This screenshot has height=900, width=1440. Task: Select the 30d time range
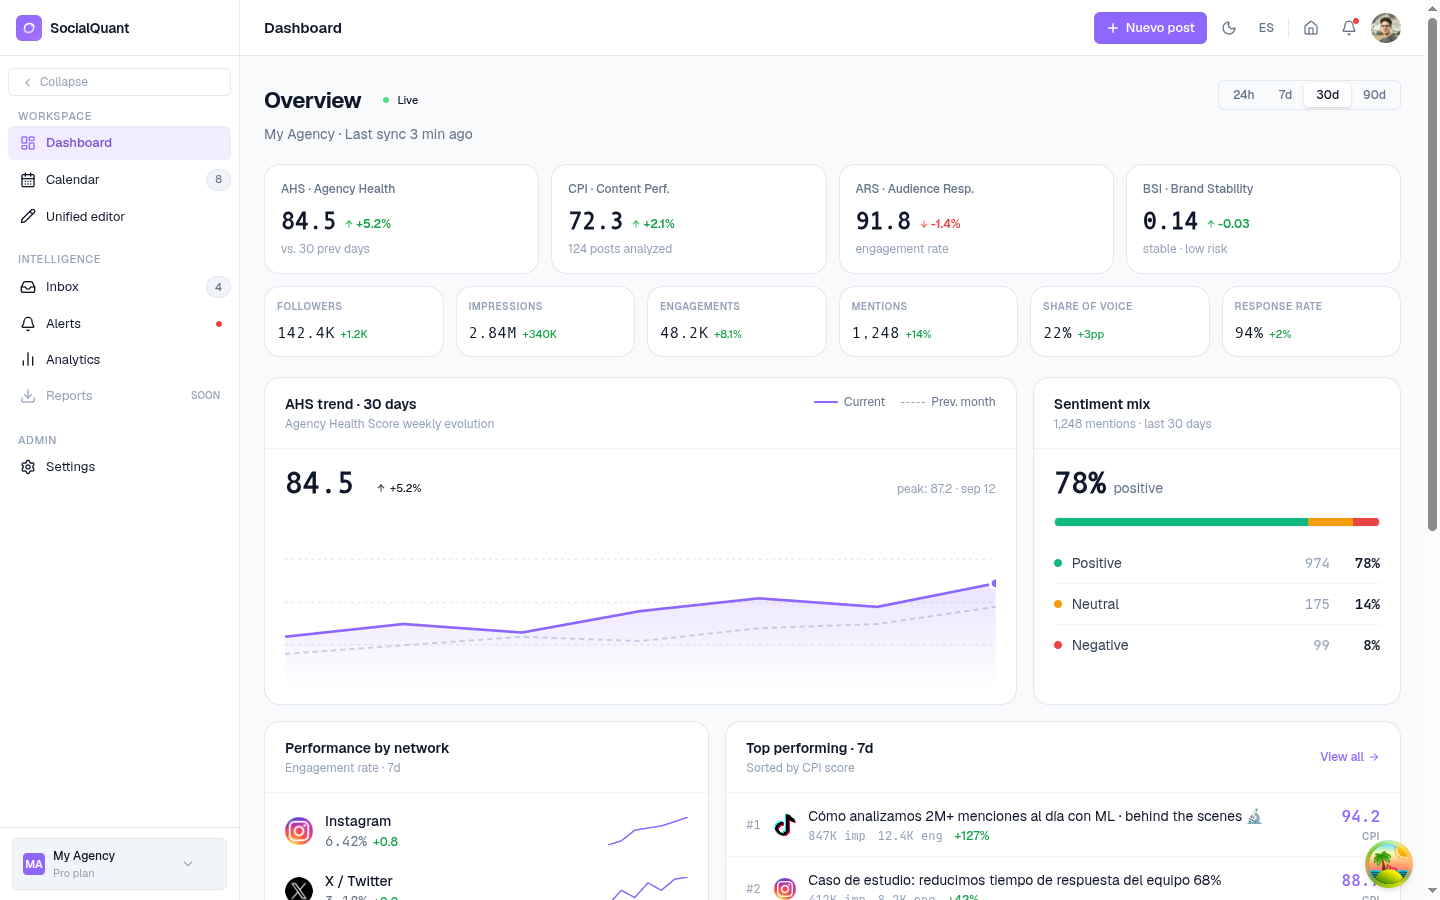point(1328,95)
